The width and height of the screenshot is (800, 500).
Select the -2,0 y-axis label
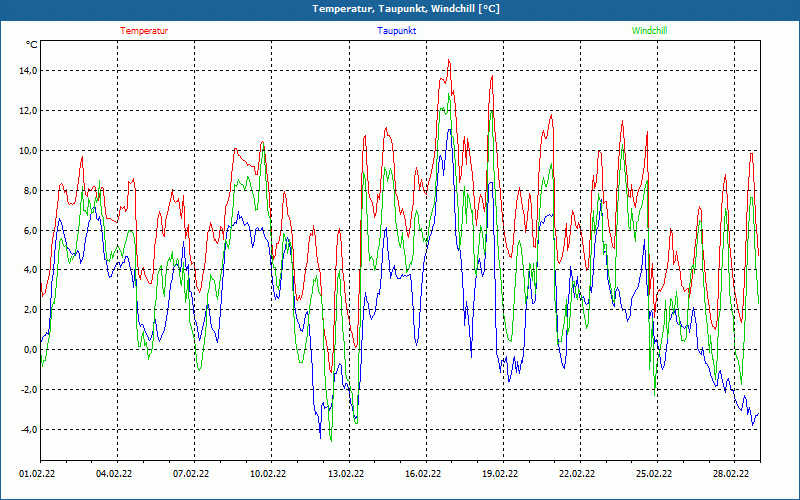[x=27, y=390]
